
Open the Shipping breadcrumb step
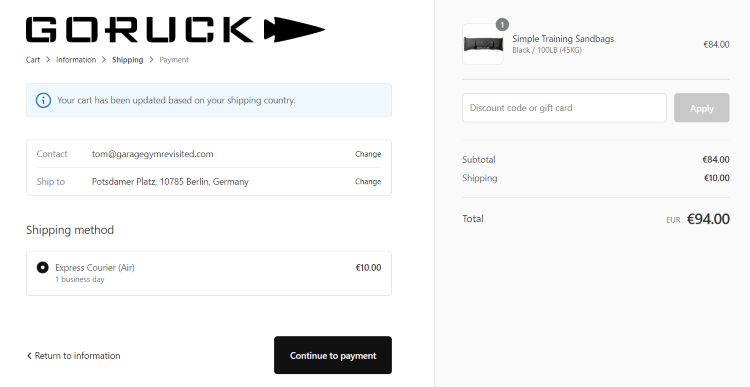tap(128, 60)
